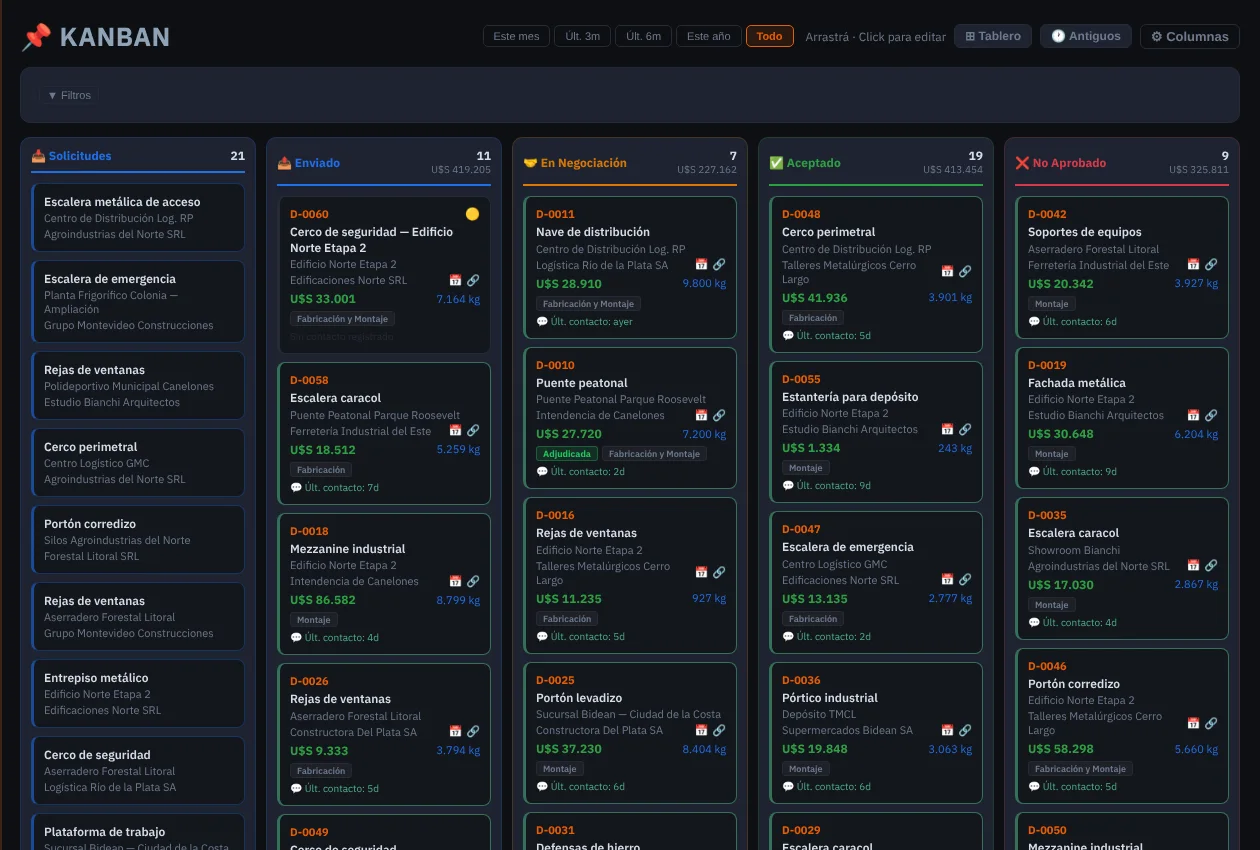Open the 'Escalera de emergencia' request card
Image resolution: width=1260 pixels, height=850 pixels.
coord(138,302)
